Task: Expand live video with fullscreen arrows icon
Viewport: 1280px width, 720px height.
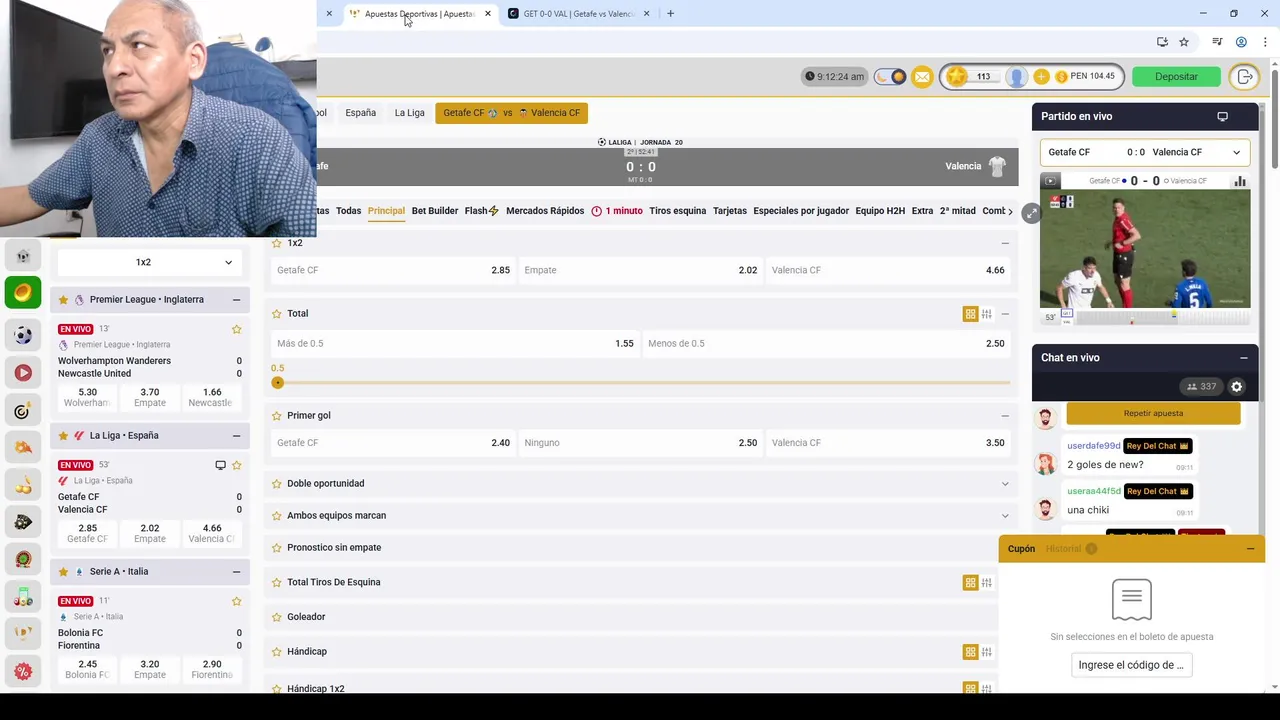Action: tap(1031, 214)
